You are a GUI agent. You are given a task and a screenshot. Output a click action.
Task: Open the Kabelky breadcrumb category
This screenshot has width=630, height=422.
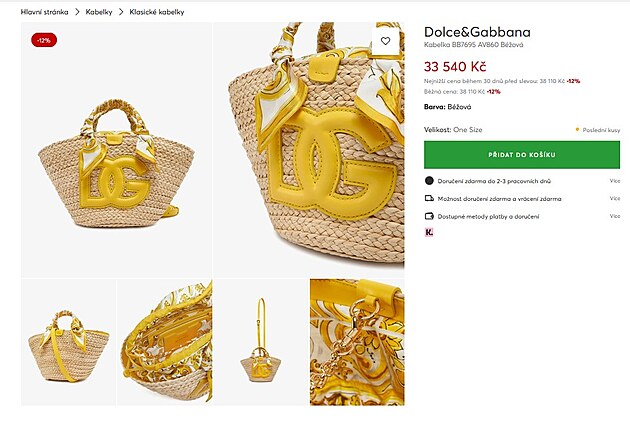(x=99, y=11)
